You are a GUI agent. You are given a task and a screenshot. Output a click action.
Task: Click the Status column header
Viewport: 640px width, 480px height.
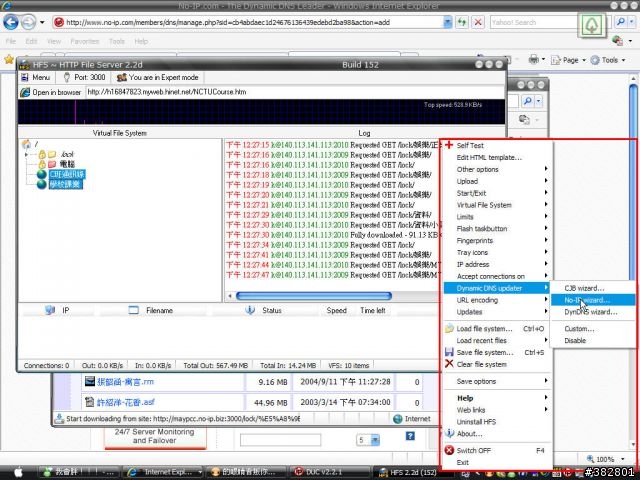click(x=264, y=311)
